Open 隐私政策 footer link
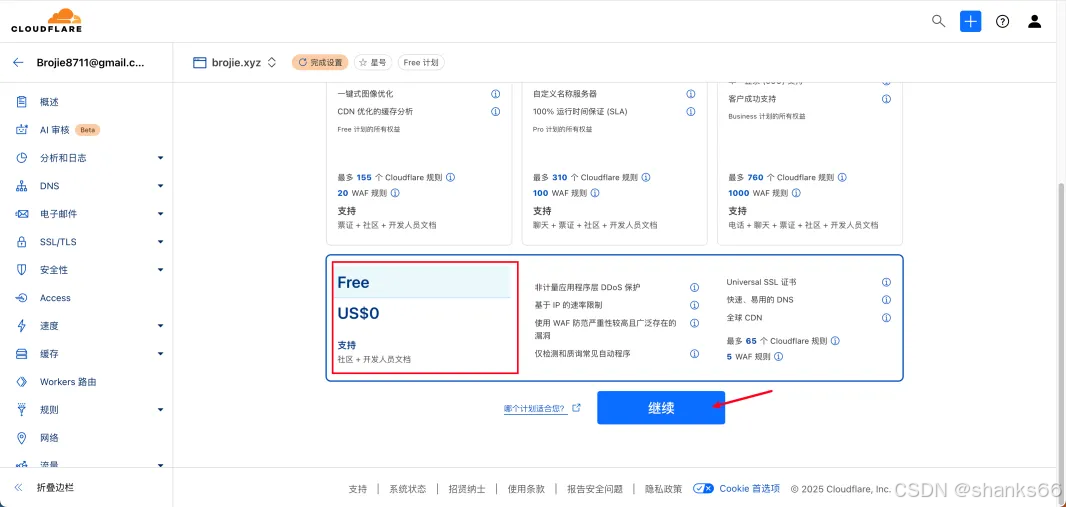Screen dimensions: 1066x507 click(x=664, y=489)
